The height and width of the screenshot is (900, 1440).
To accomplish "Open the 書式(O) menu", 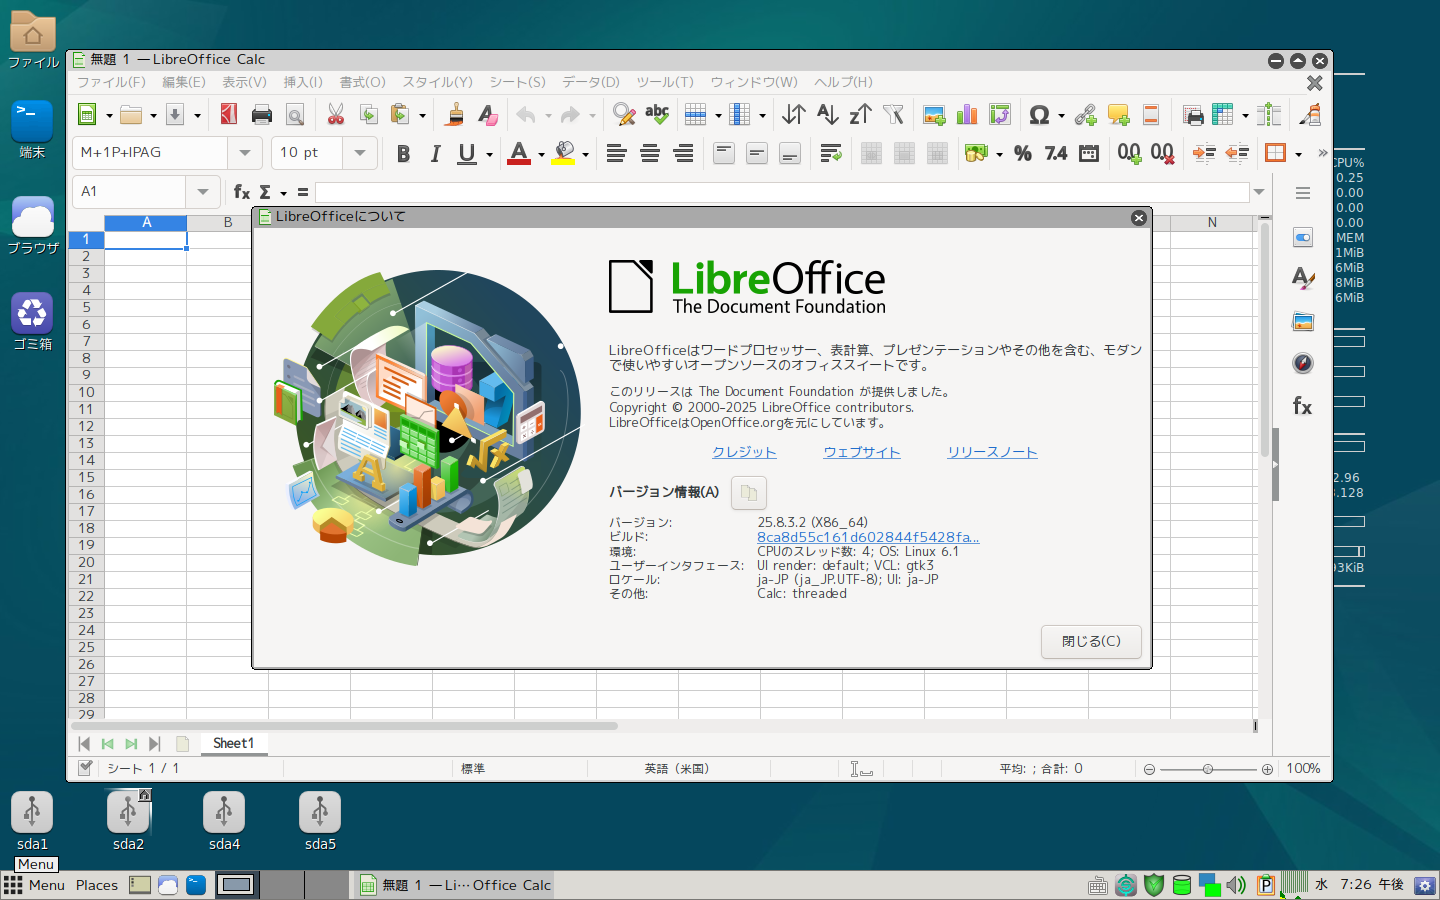I will pos(362,82).
